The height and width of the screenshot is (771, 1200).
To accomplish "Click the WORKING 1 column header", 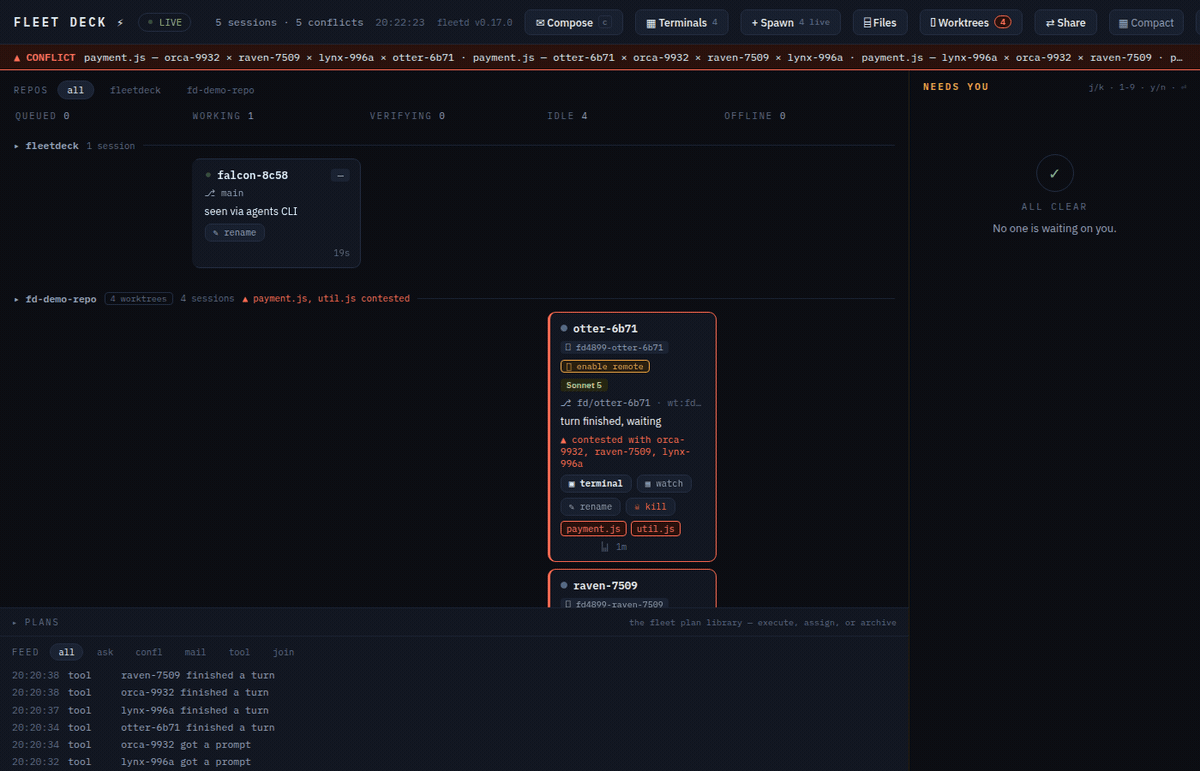I will coord(223,116).
